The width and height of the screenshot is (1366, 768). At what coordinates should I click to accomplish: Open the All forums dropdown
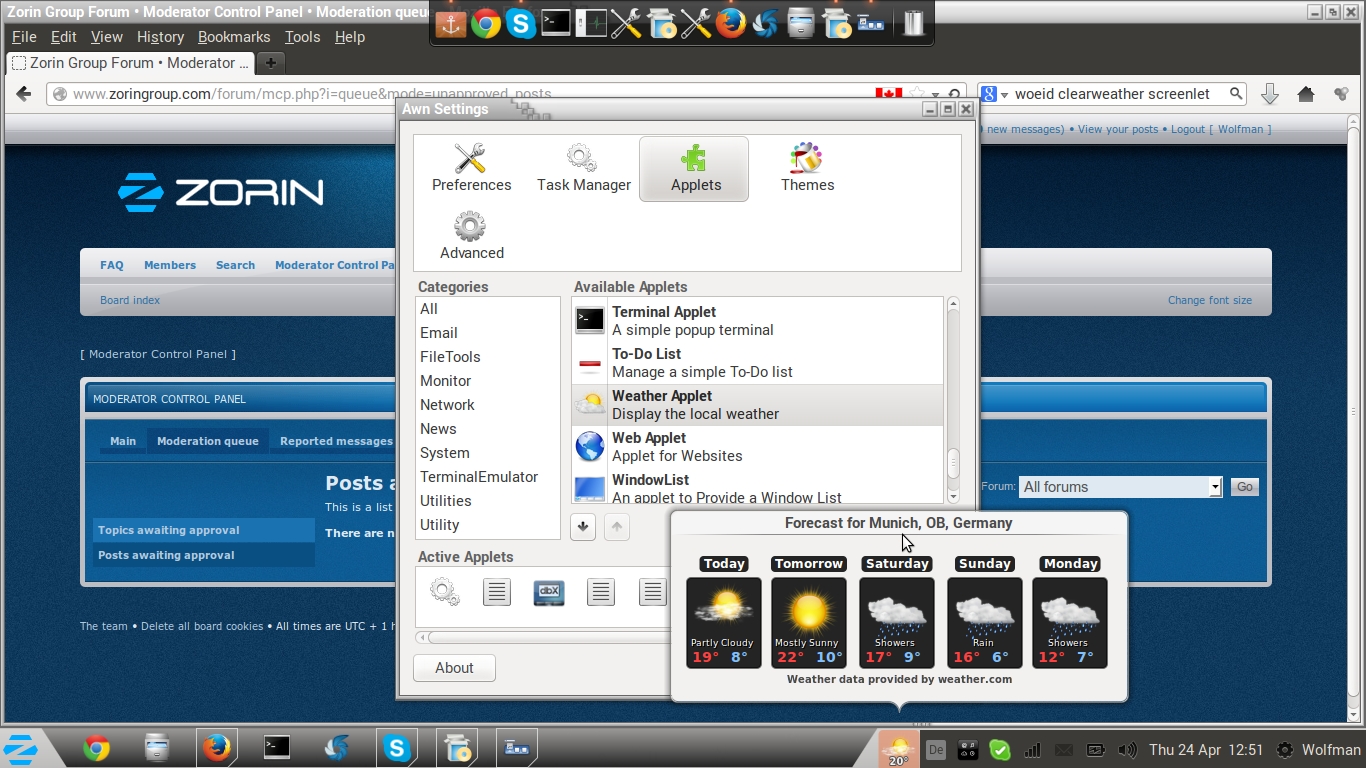click(1121, 487)
